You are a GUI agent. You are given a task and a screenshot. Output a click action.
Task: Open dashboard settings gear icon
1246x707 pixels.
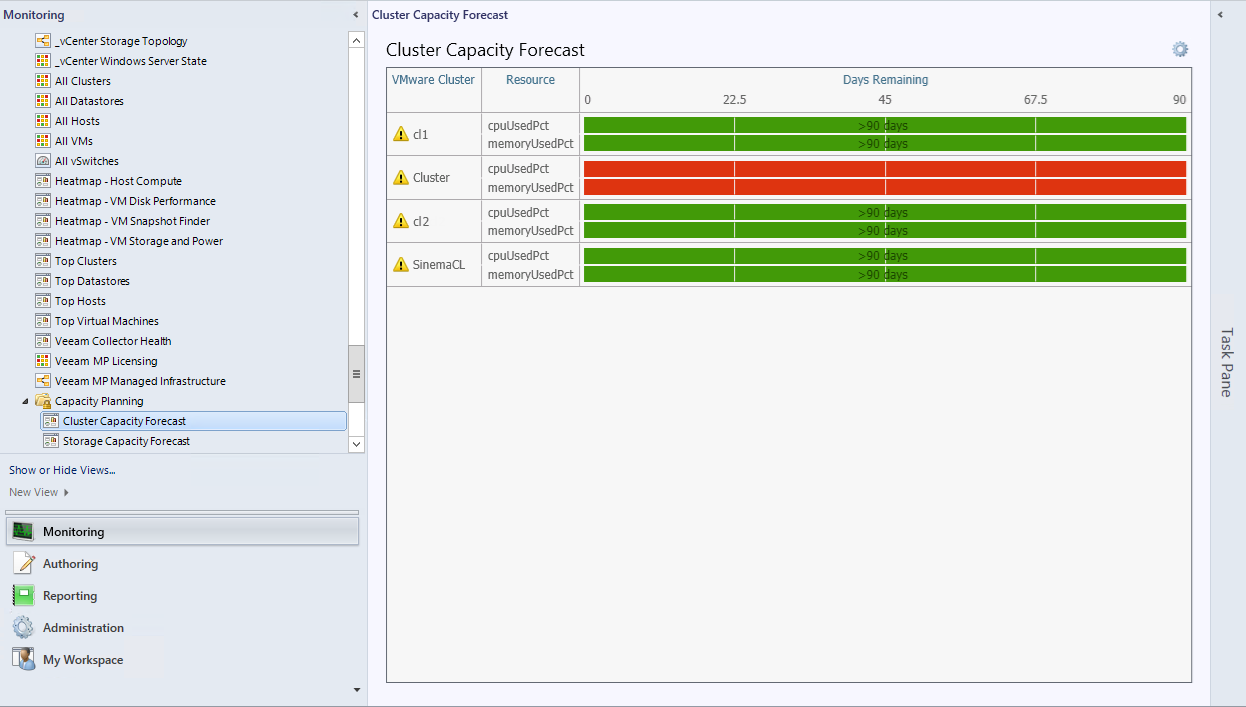pos(1180,50)
